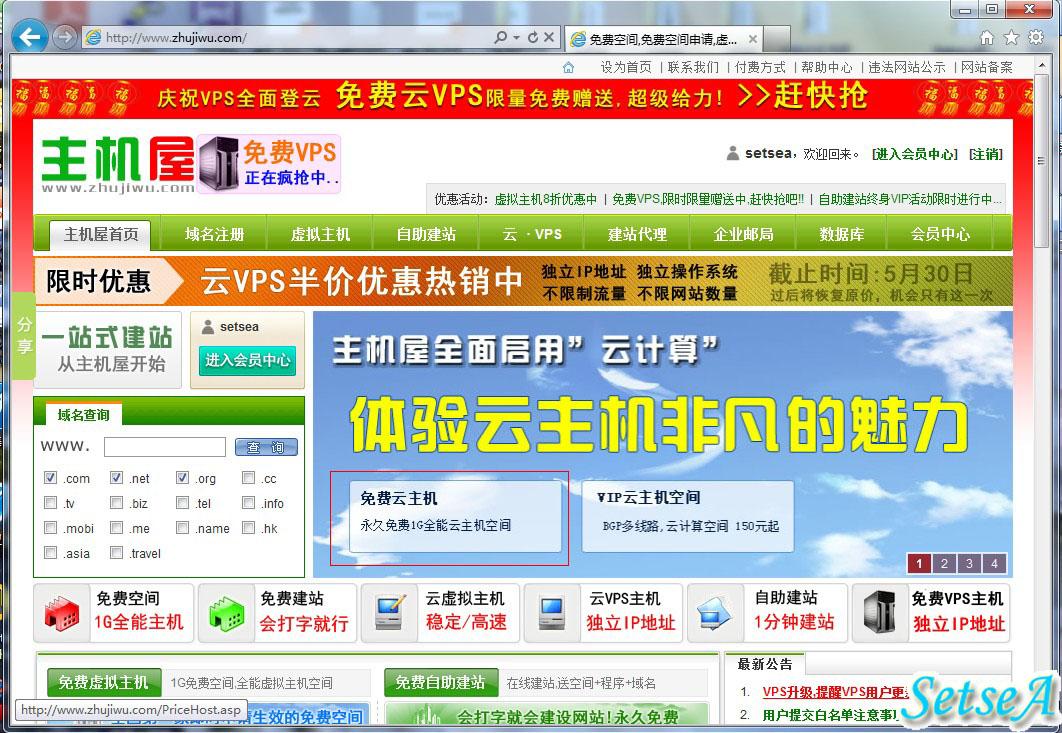1062x733 pixels.
Task: Click the user avatar icon beside setsea welcome
Action: tap(732, 153)
